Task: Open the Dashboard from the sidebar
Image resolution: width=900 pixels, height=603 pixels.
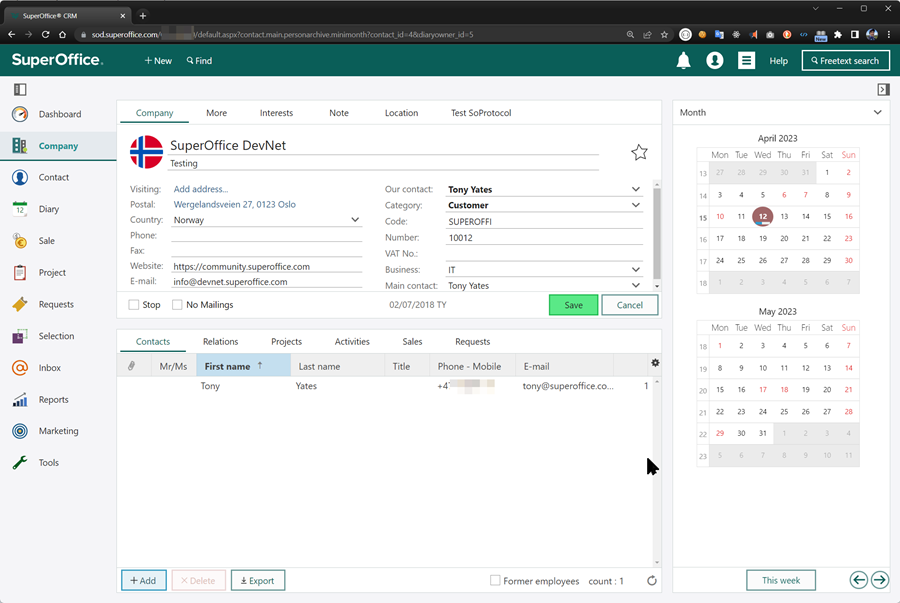Action: click(x=59, y=114)
